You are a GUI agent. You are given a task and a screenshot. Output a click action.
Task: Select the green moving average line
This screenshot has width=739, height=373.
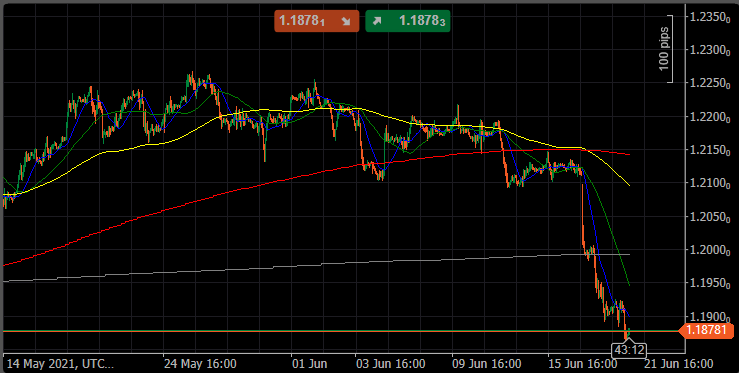613,236
